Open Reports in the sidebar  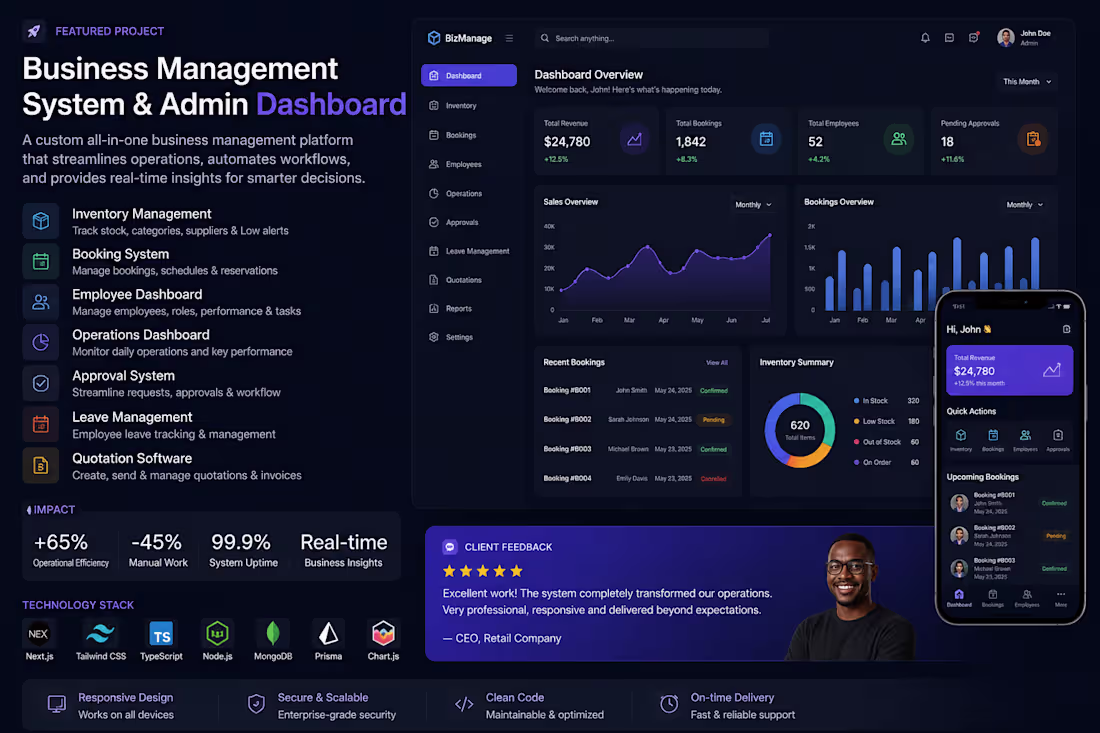[469, 309]
